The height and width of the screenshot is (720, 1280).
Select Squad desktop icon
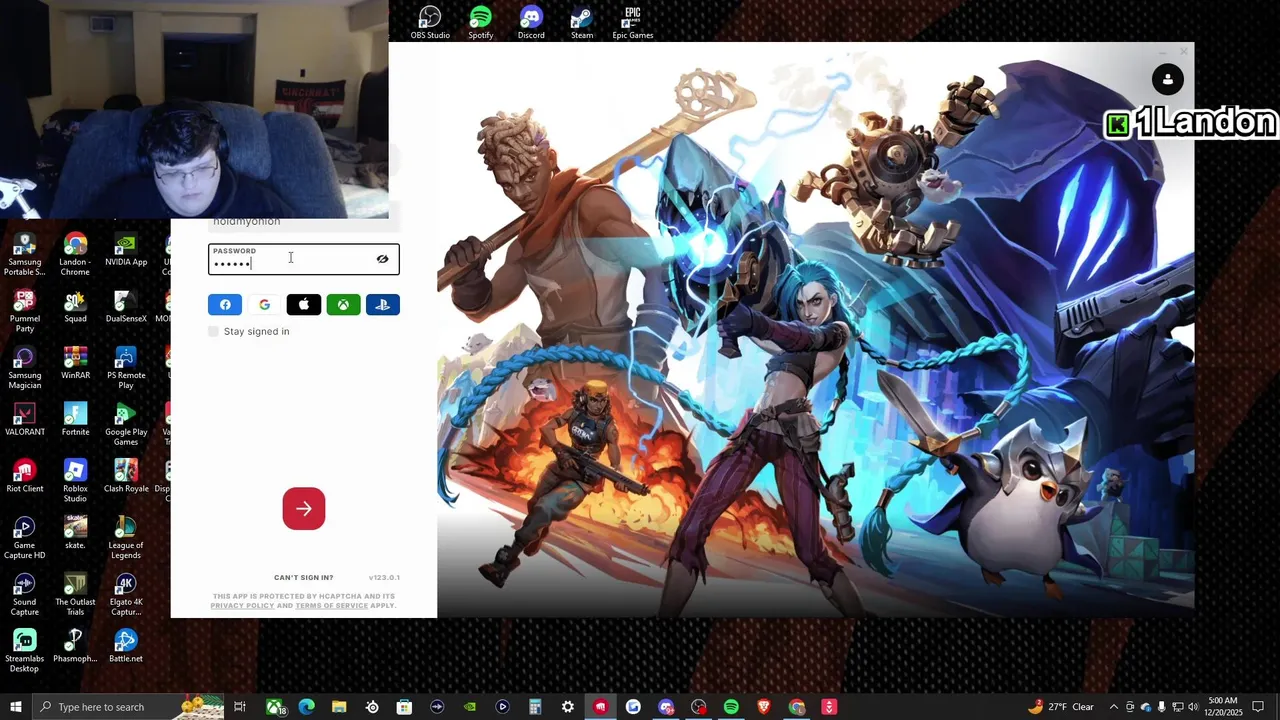pyautogui.click(x=75, y=307)
